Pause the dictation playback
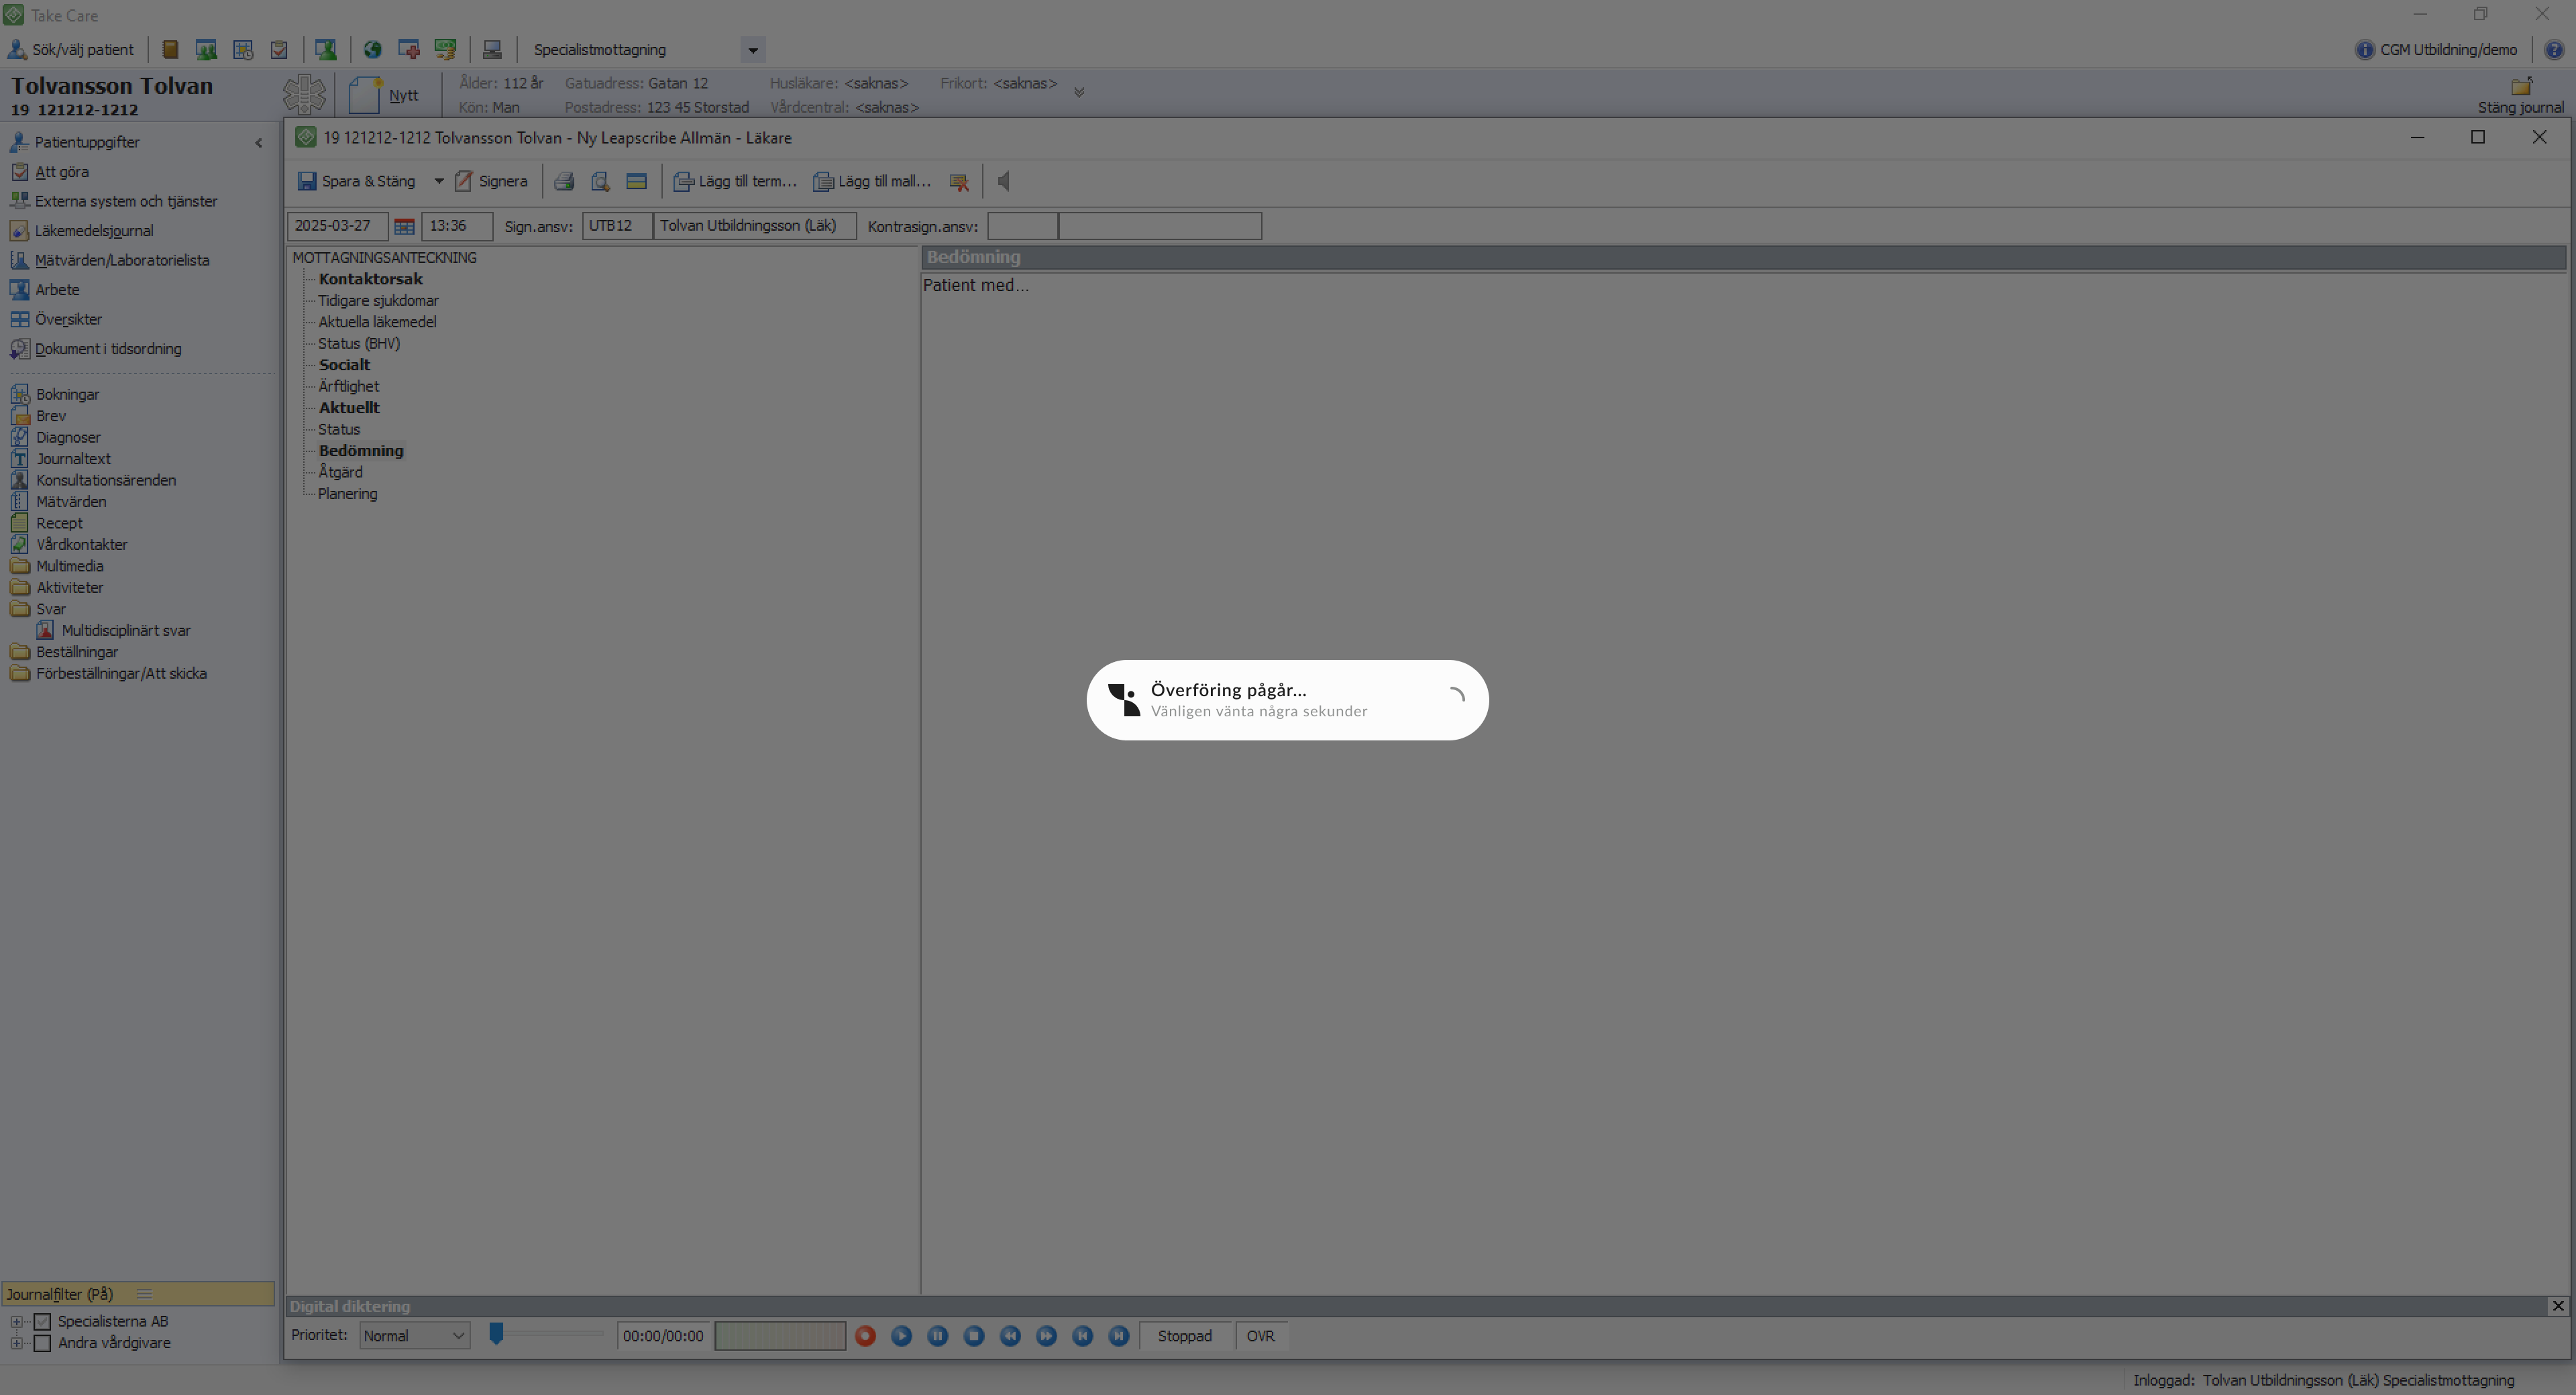 point(938,1335)
